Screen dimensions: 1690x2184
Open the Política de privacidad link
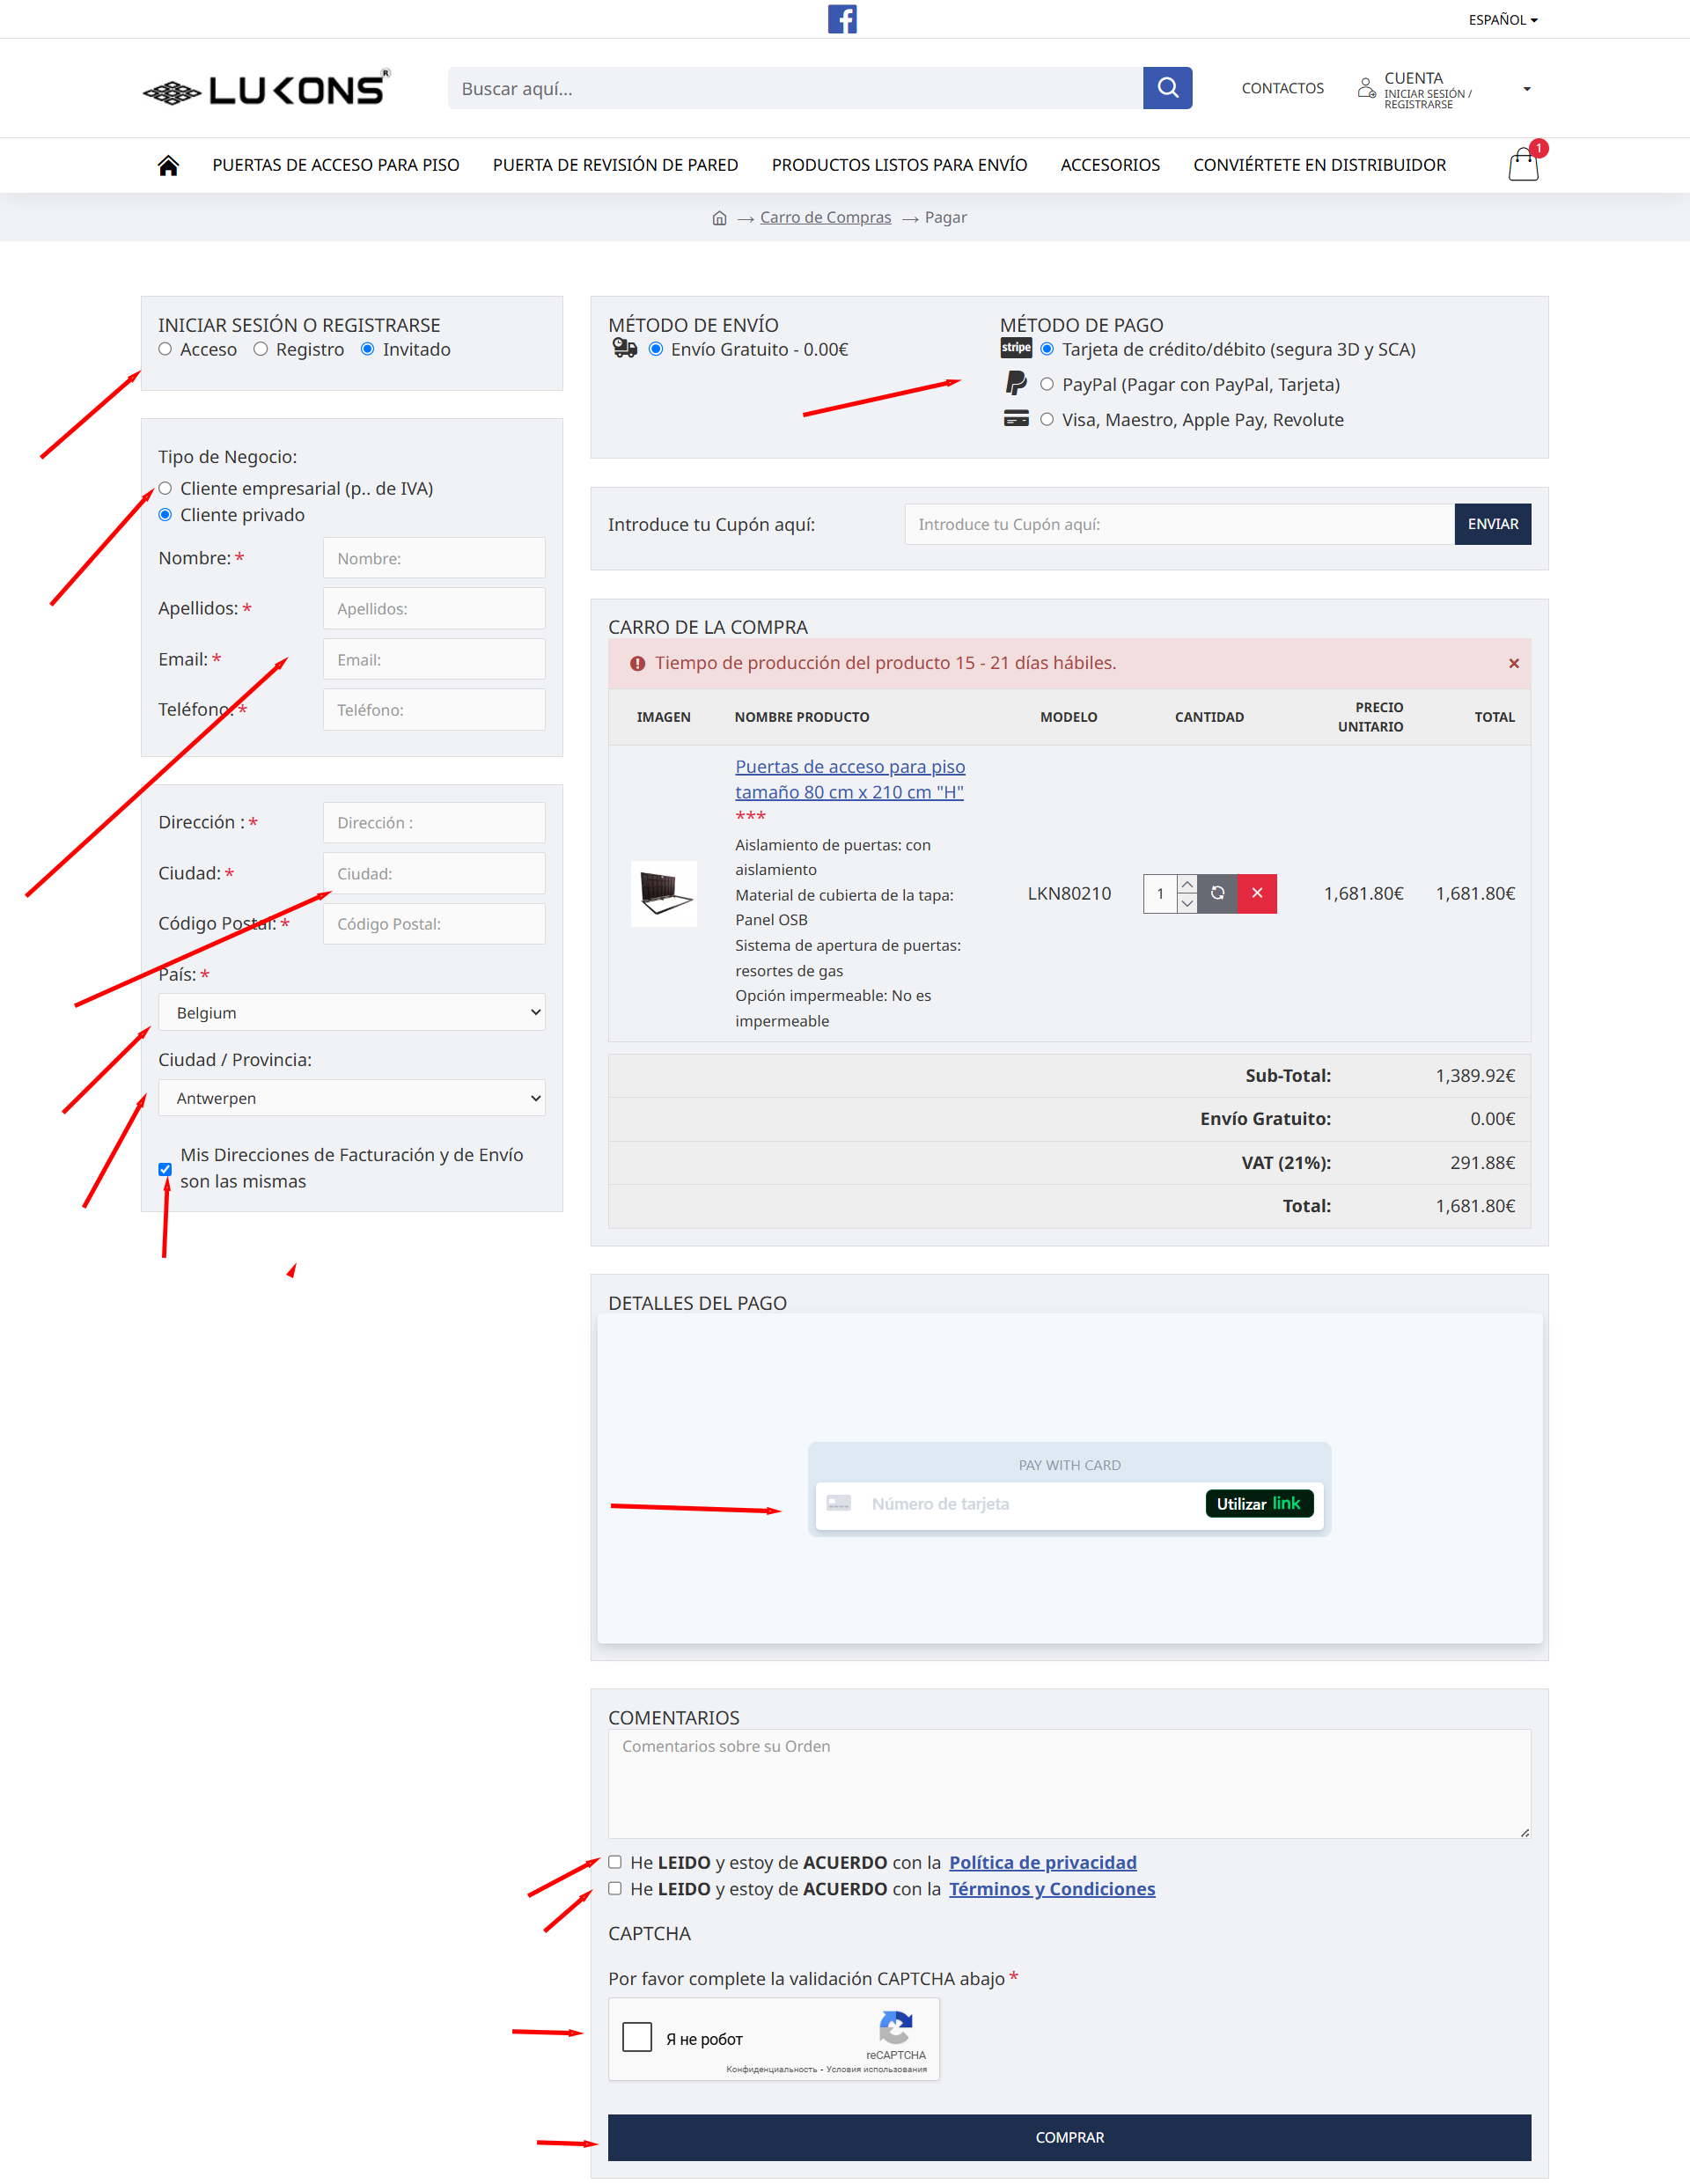1042,1862
